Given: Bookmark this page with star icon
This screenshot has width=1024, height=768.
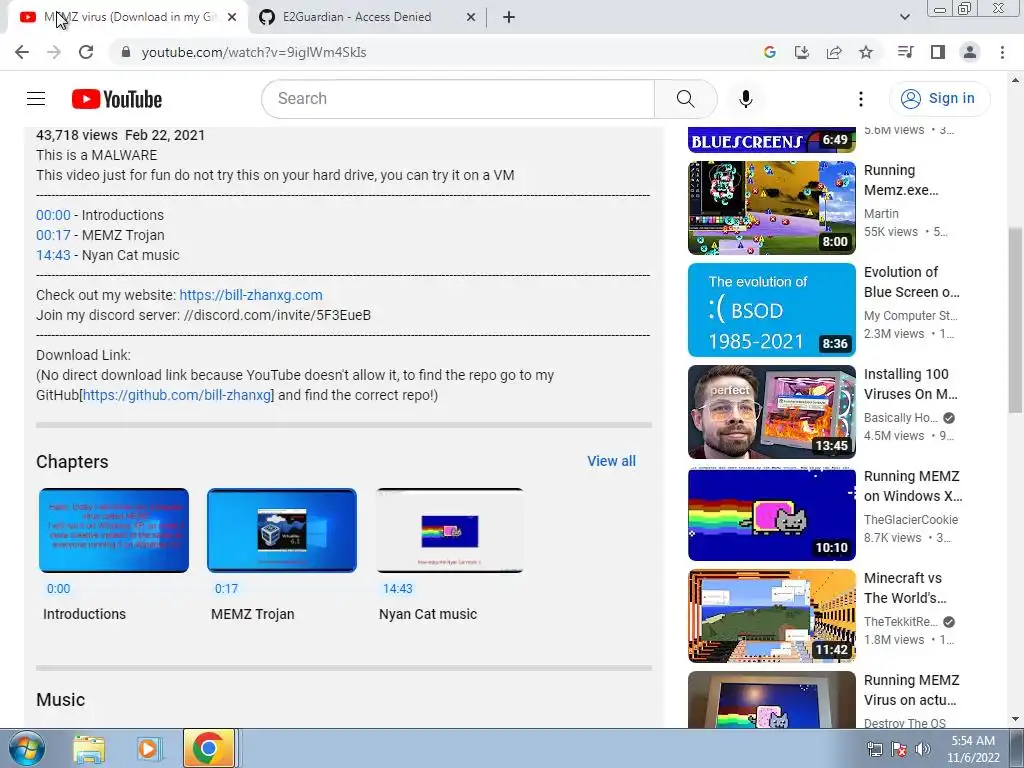Looking at the screenshot, I should coord(866,52).
